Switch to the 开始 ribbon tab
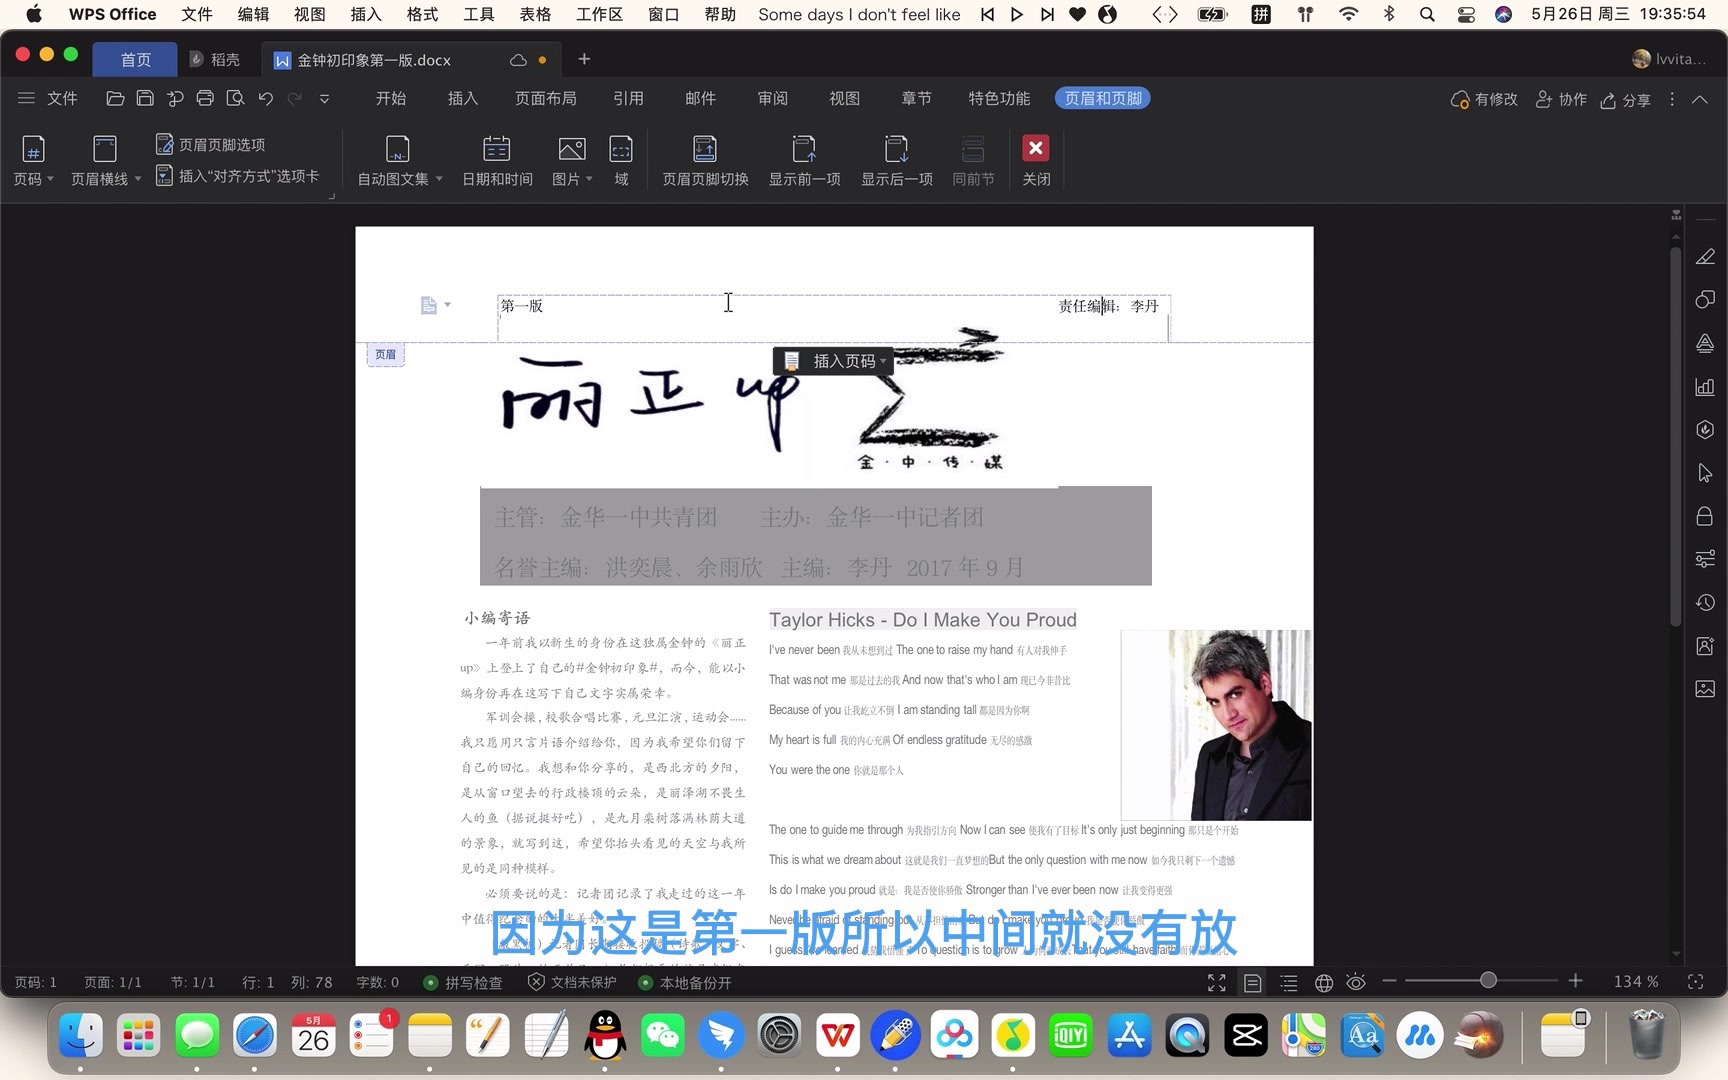The height and width of the screenshot is (1080, 1728). coord(391,98)
